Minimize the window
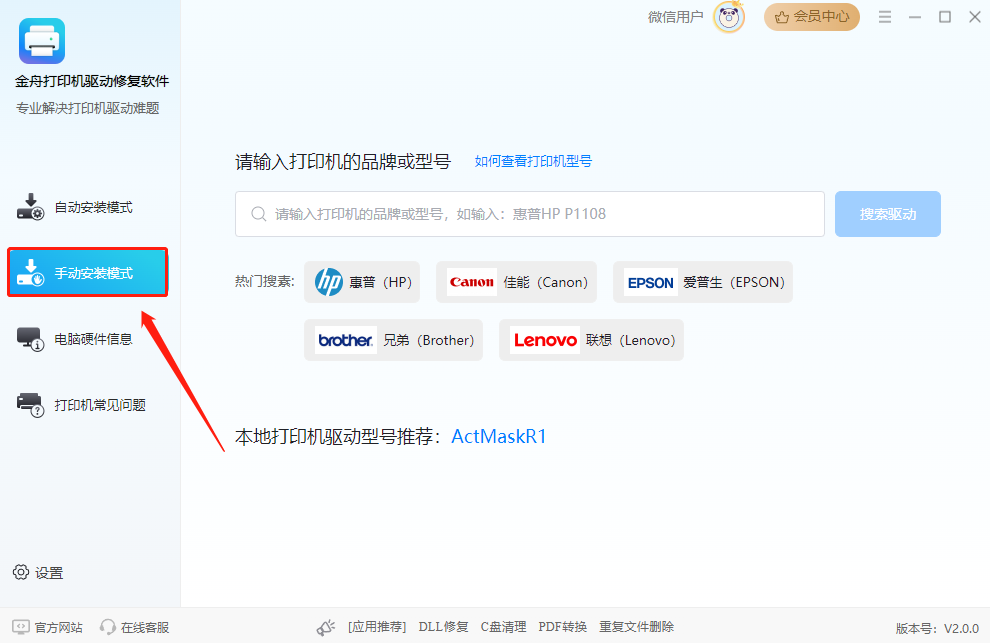Screen dimensions: 990x643 tap(915, 17)
